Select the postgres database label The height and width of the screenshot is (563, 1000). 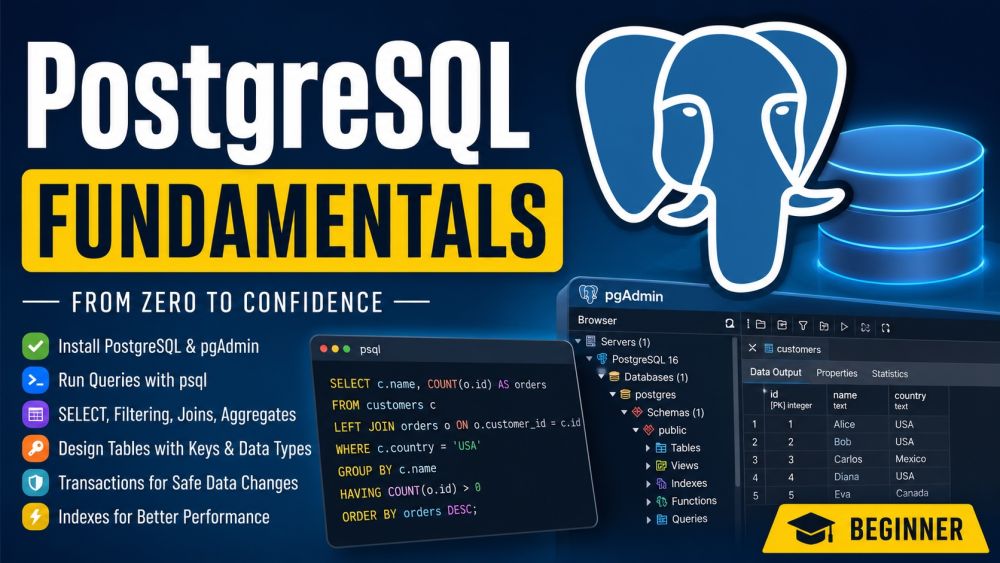655,395
